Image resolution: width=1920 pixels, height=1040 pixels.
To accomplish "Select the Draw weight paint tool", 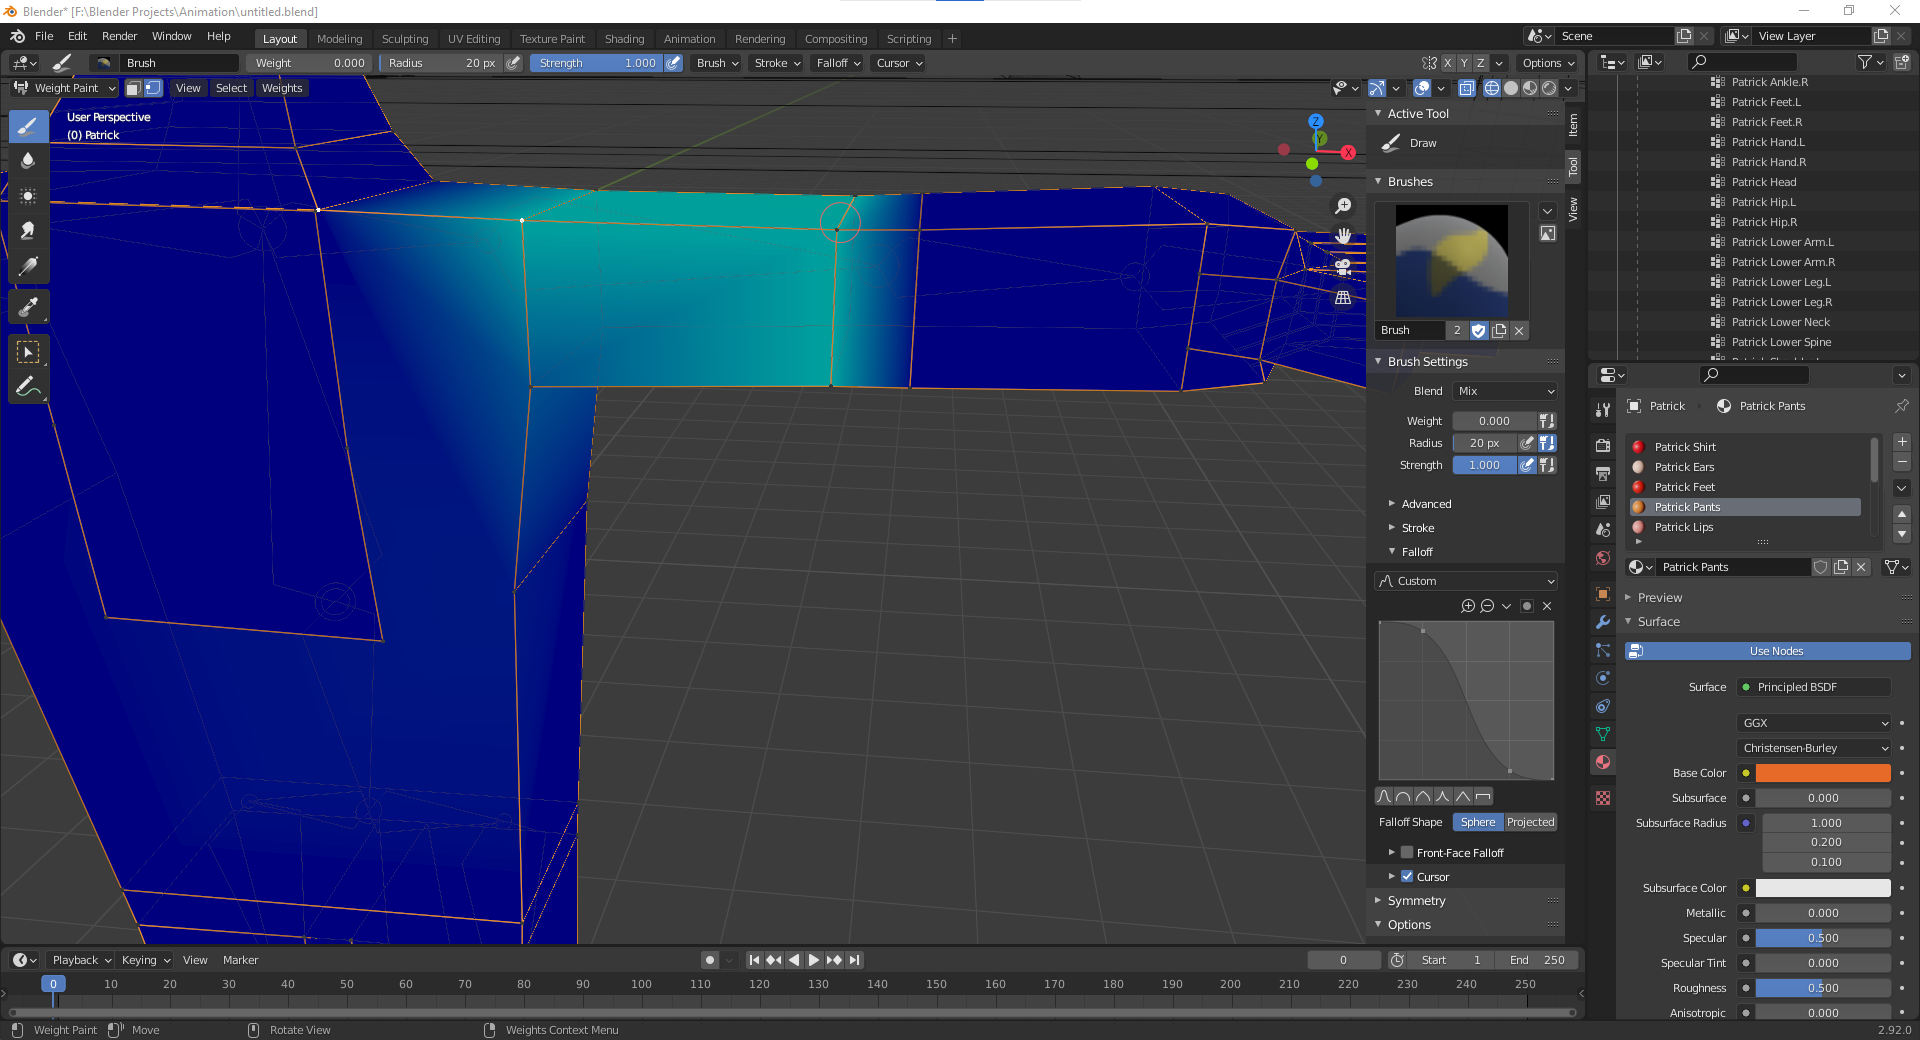I will [x=28, y=126].
